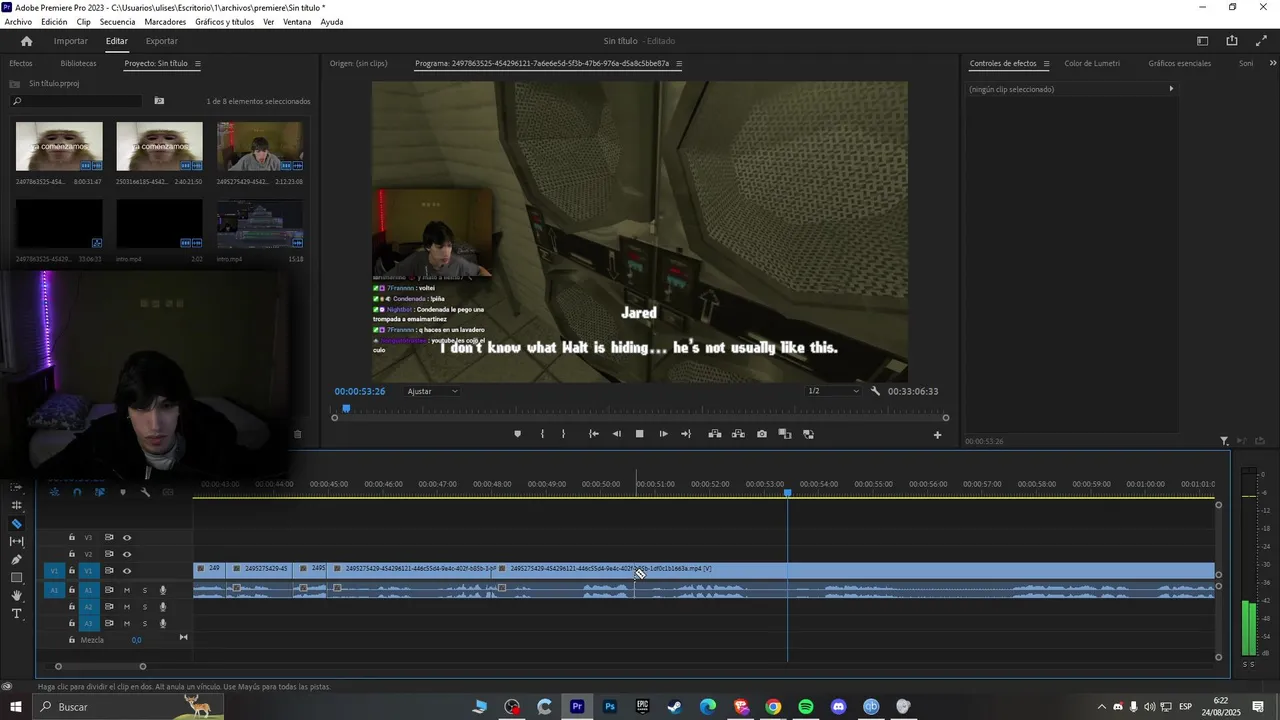Stop playback in Program monitor

[x=639, y=434]
